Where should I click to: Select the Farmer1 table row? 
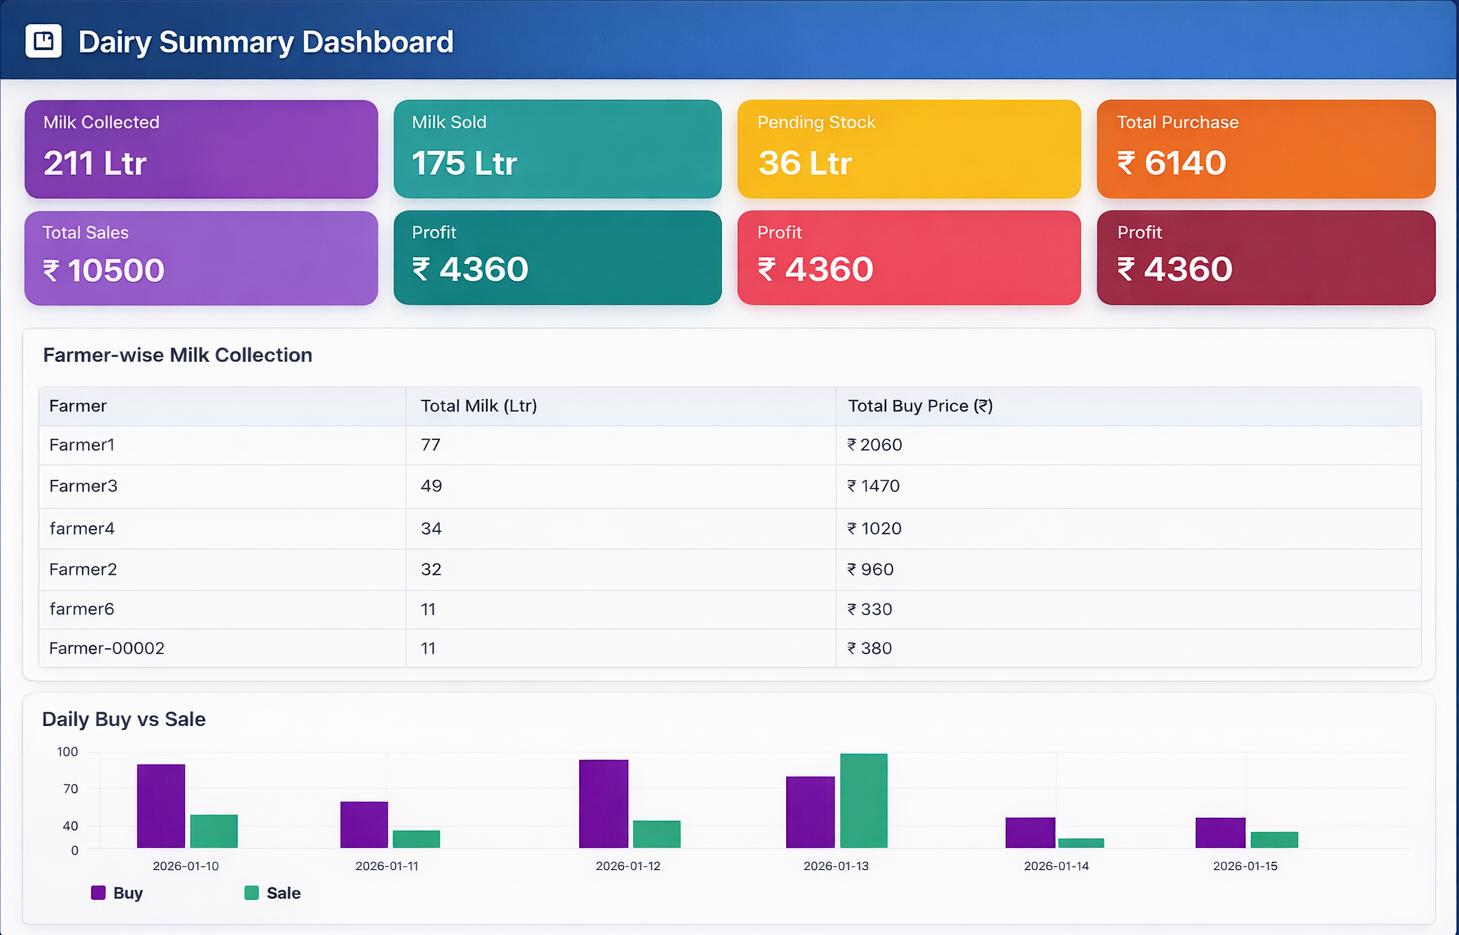tap(730, 445)
